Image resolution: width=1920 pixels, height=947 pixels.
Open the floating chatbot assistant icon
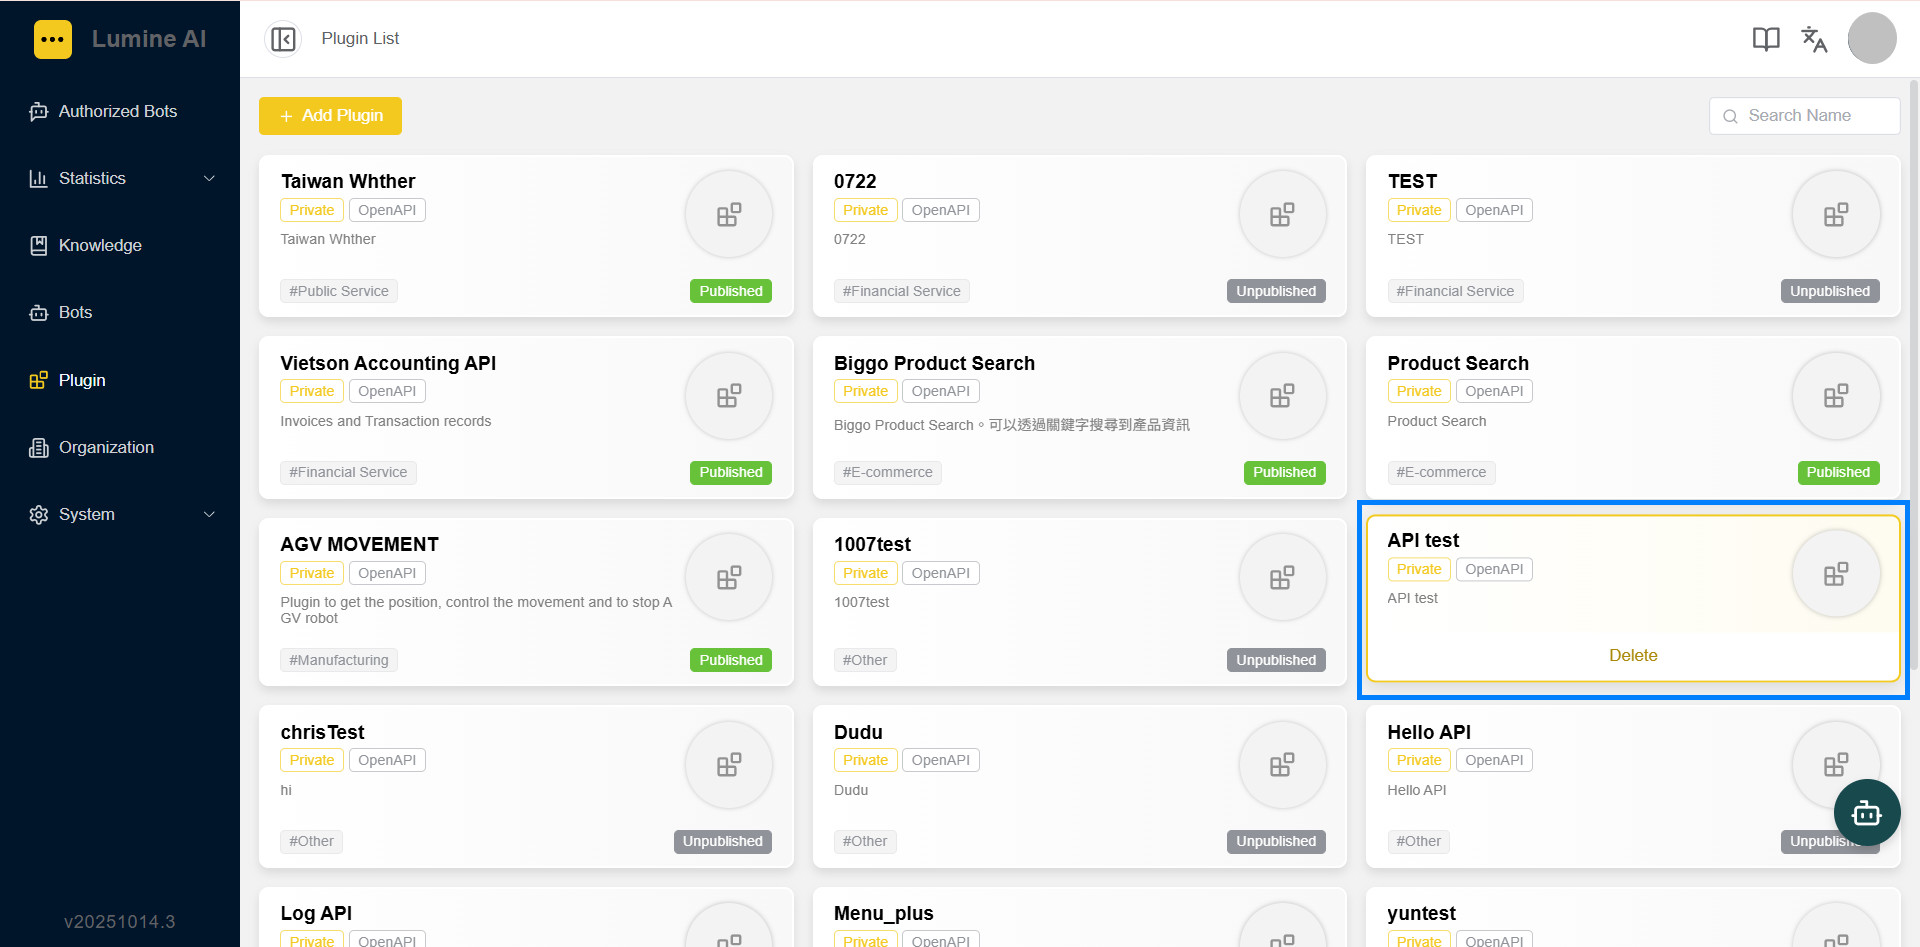click(1867, 813)
